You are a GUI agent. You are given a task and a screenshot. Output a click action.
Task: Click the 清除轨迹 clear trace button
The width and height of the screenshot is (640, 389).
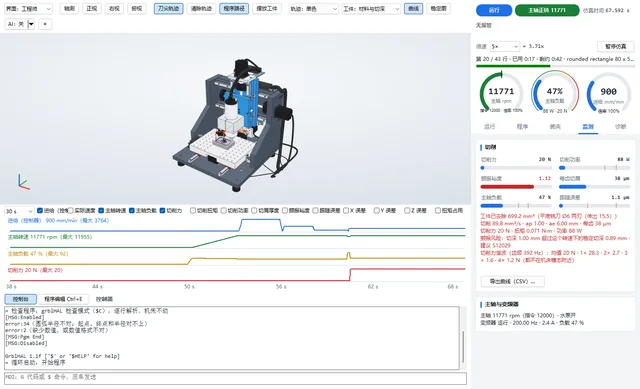[x=201, y=9]
